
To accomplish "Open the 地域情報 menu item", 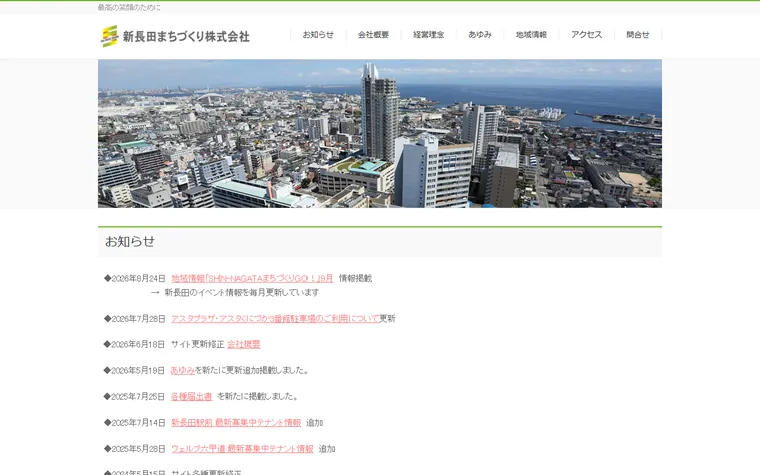I will (531, 34).
